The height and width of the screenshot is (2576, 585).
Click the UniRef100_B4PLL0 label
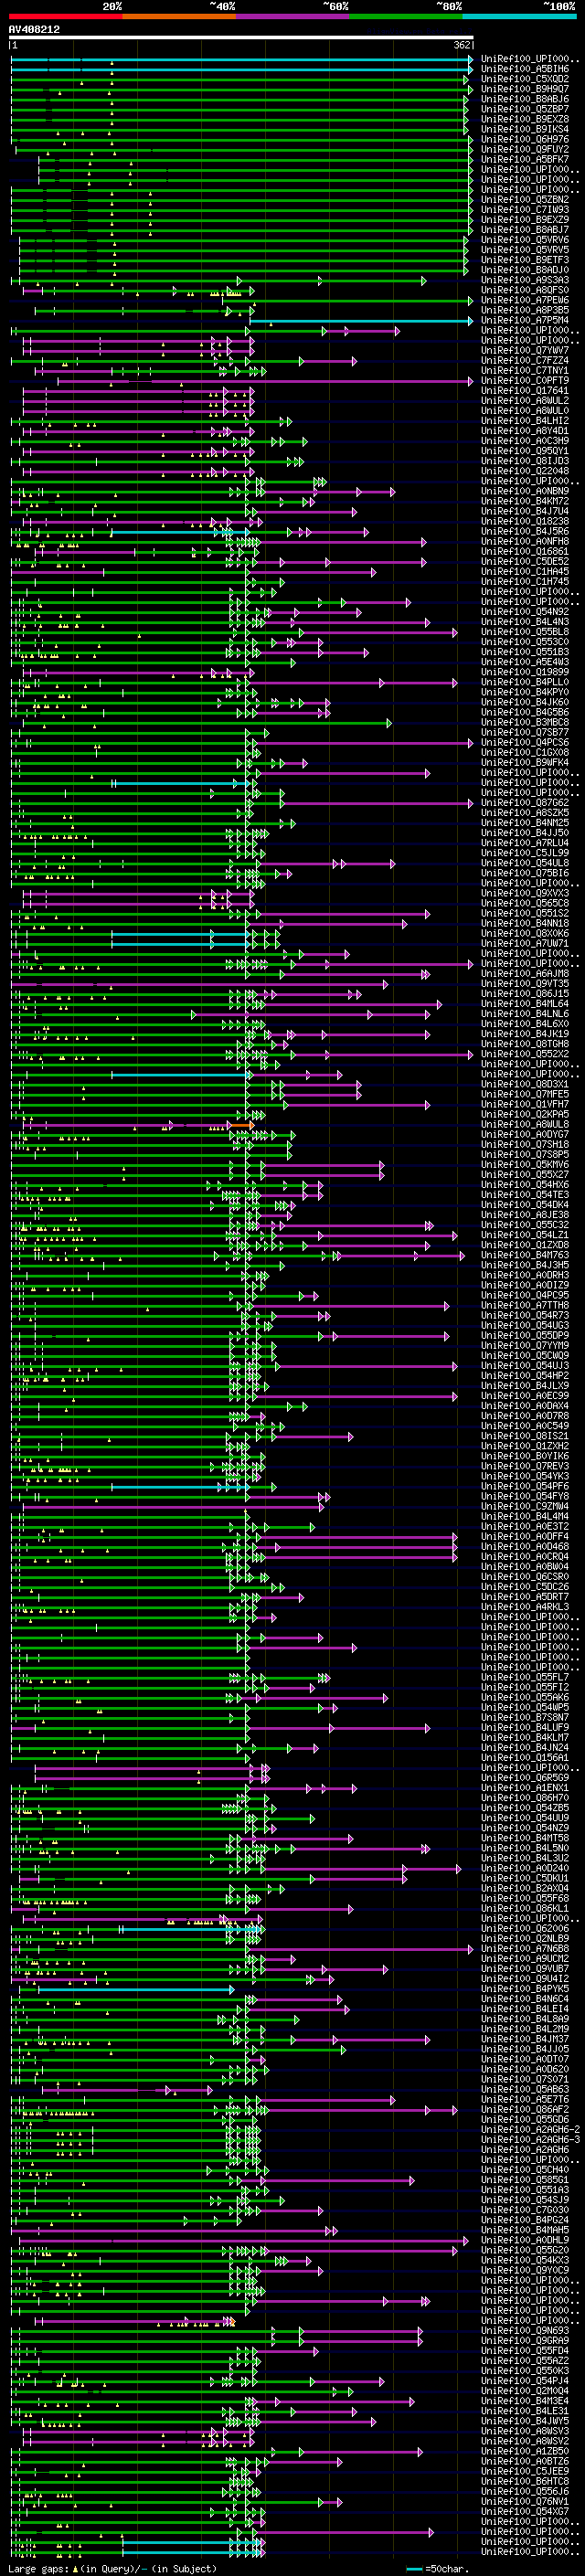tap(525, 682)
